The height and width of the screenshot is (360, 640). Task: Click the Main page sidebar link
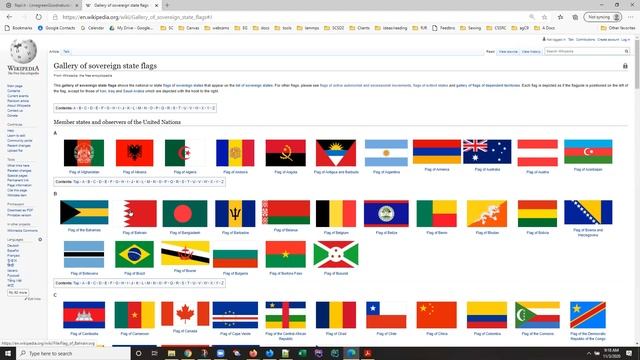15,86
